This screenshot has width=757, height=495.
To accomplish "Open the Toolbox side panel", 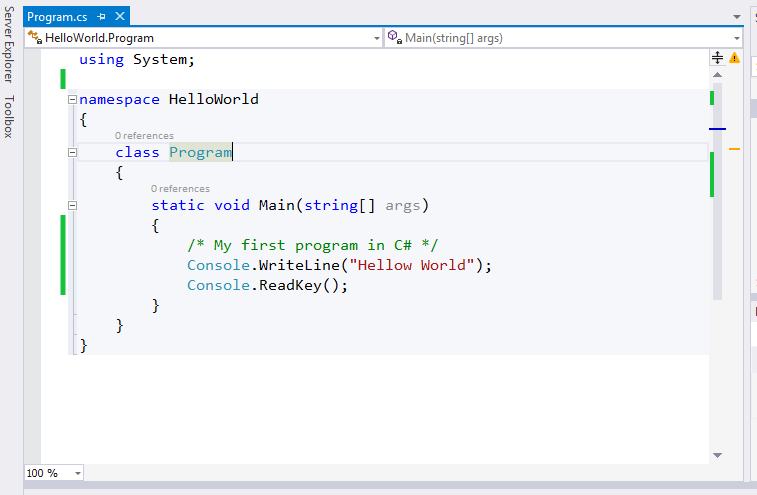I will click(x=9, y=116).
